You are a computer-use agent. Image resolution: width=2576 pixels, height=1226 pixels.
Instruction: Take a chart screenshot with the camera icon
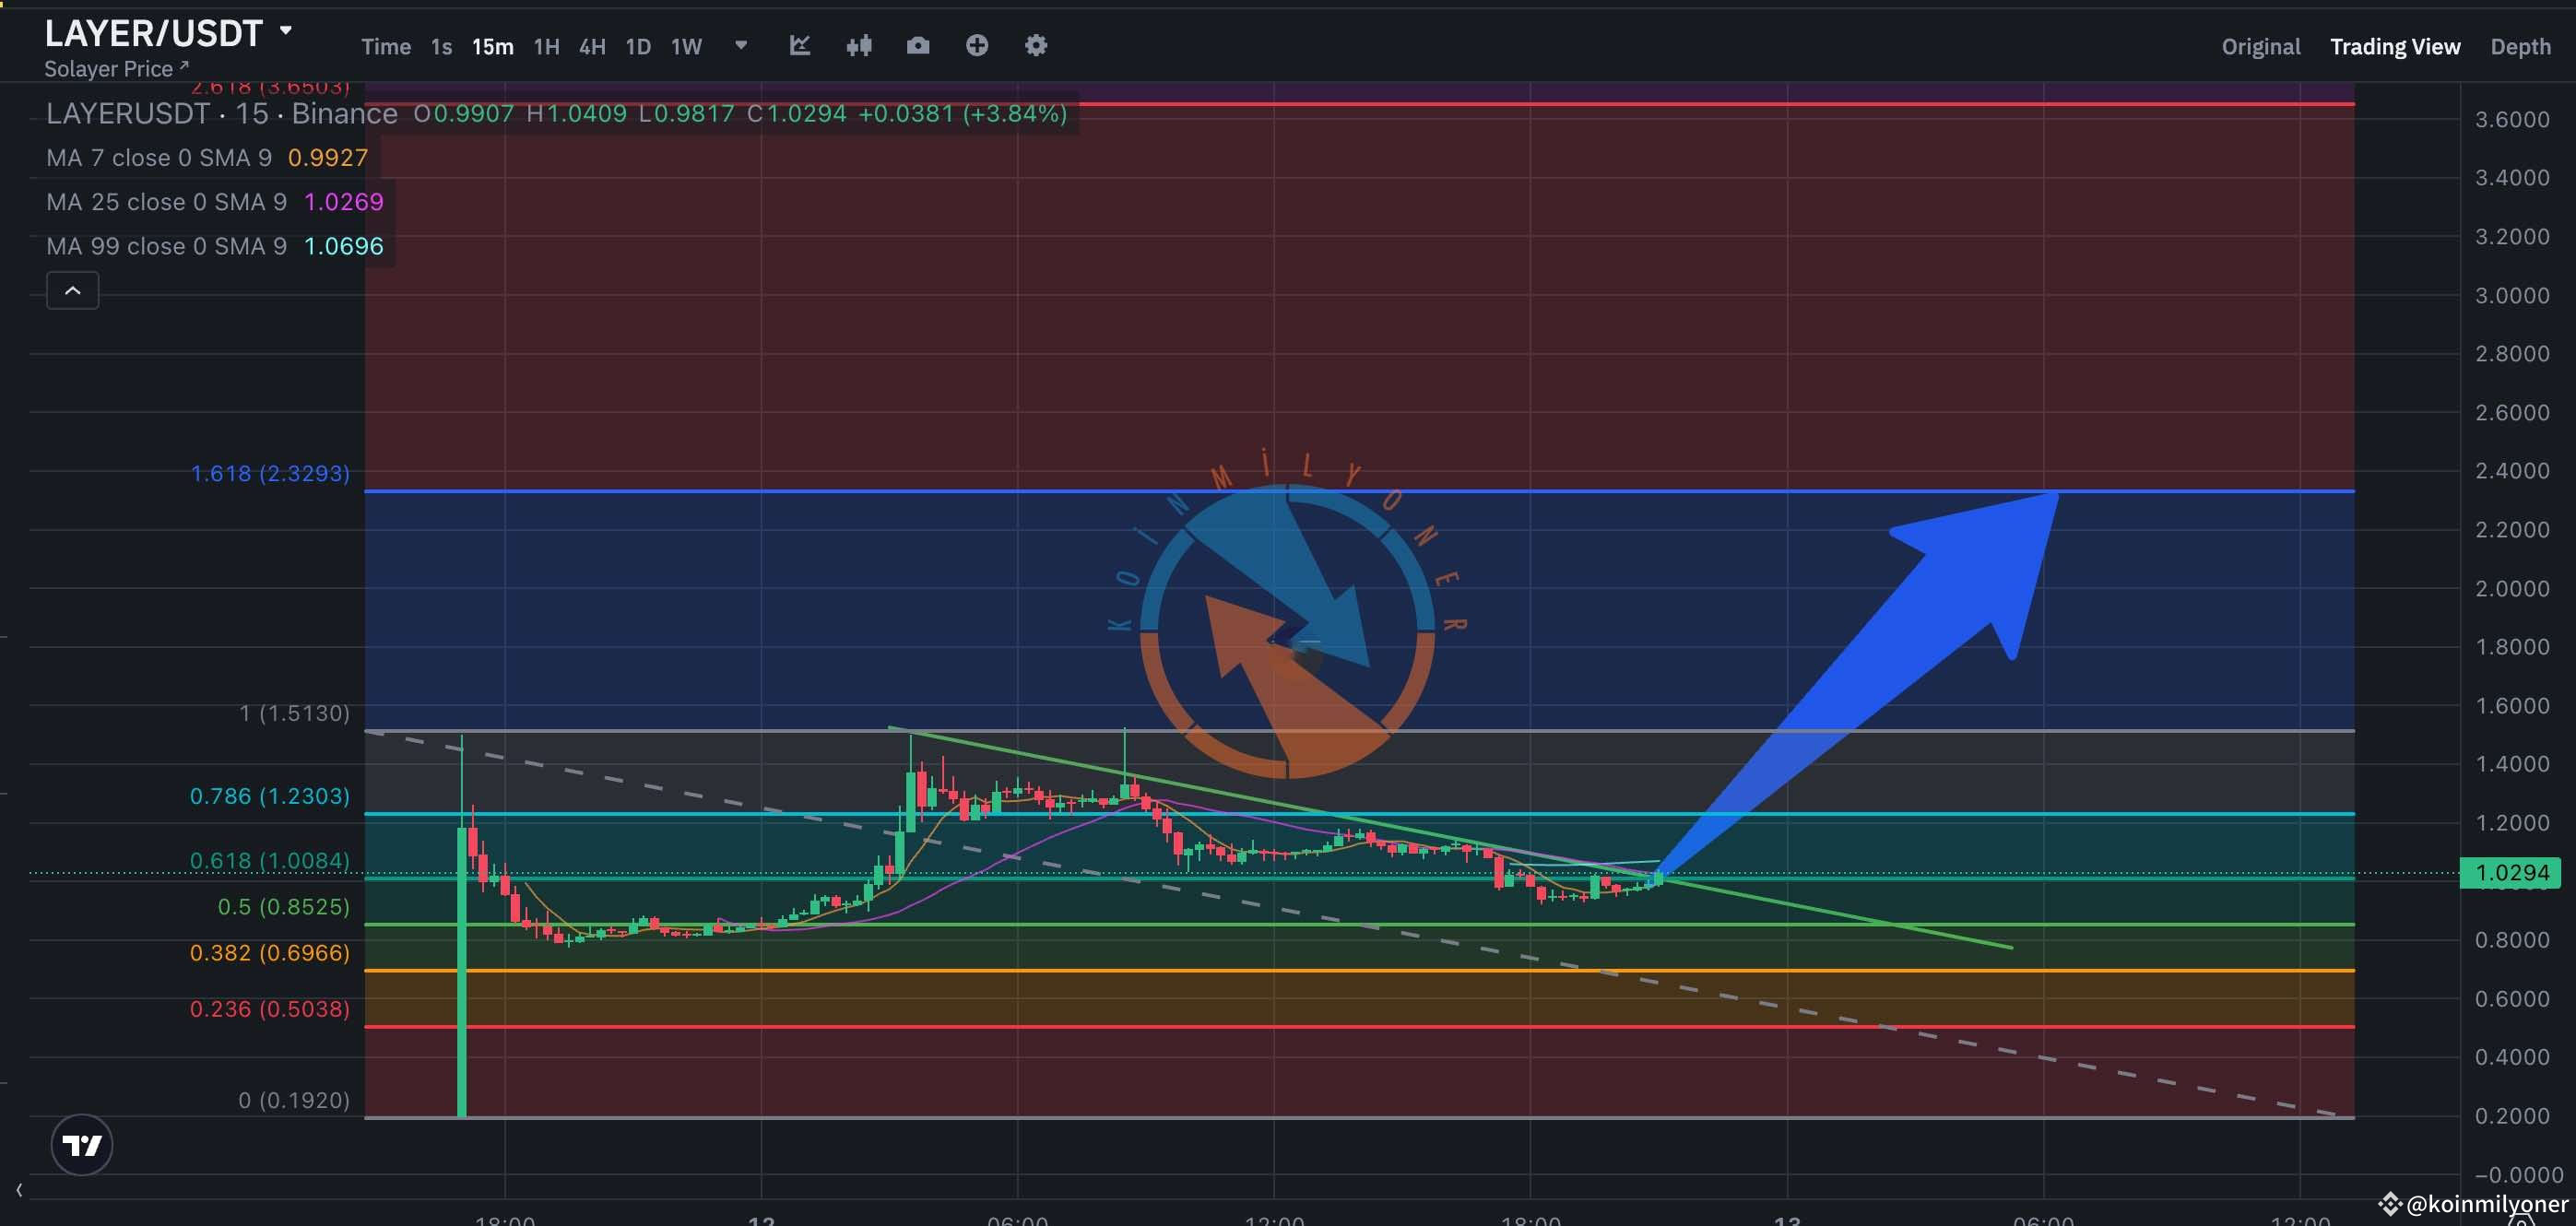(x=917, y=45)
